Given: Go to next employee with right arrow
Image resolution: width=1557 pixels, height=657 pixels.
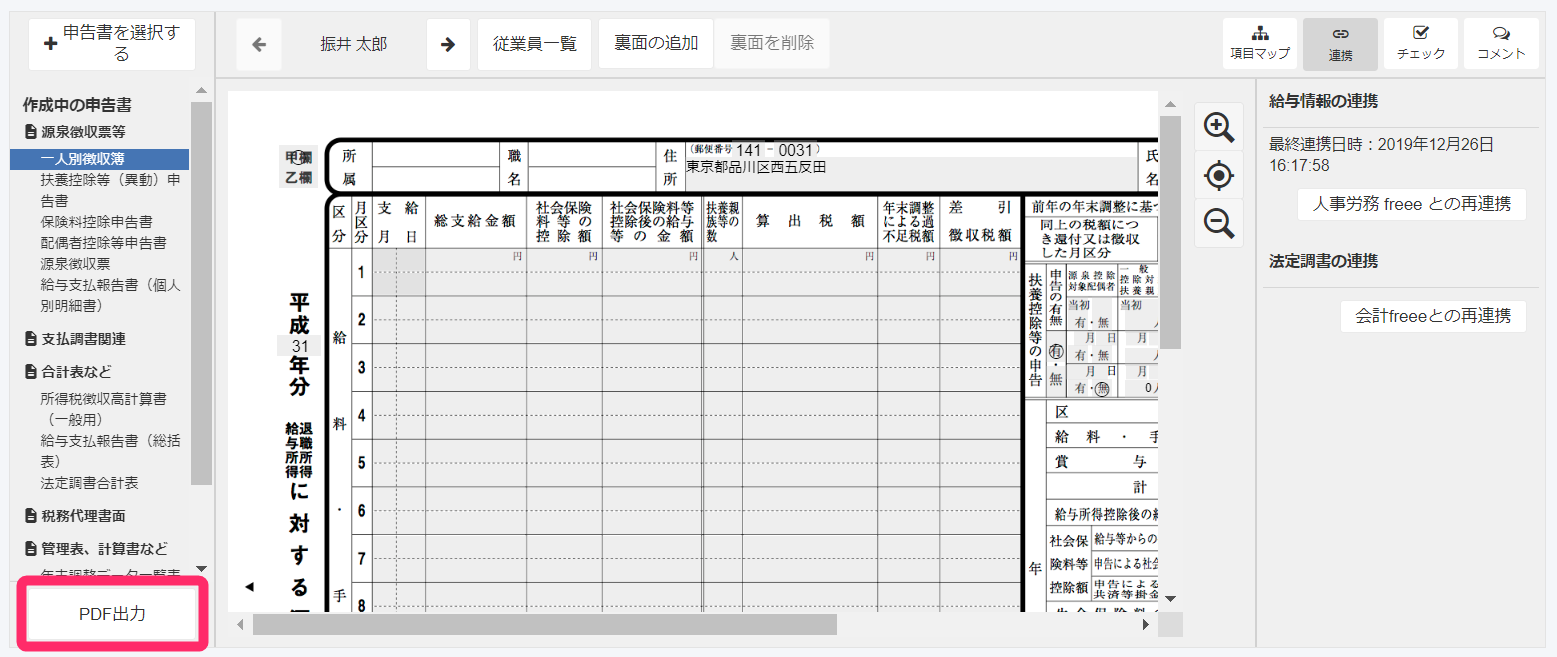Looking at the screenshot, I should pos(448,44).
